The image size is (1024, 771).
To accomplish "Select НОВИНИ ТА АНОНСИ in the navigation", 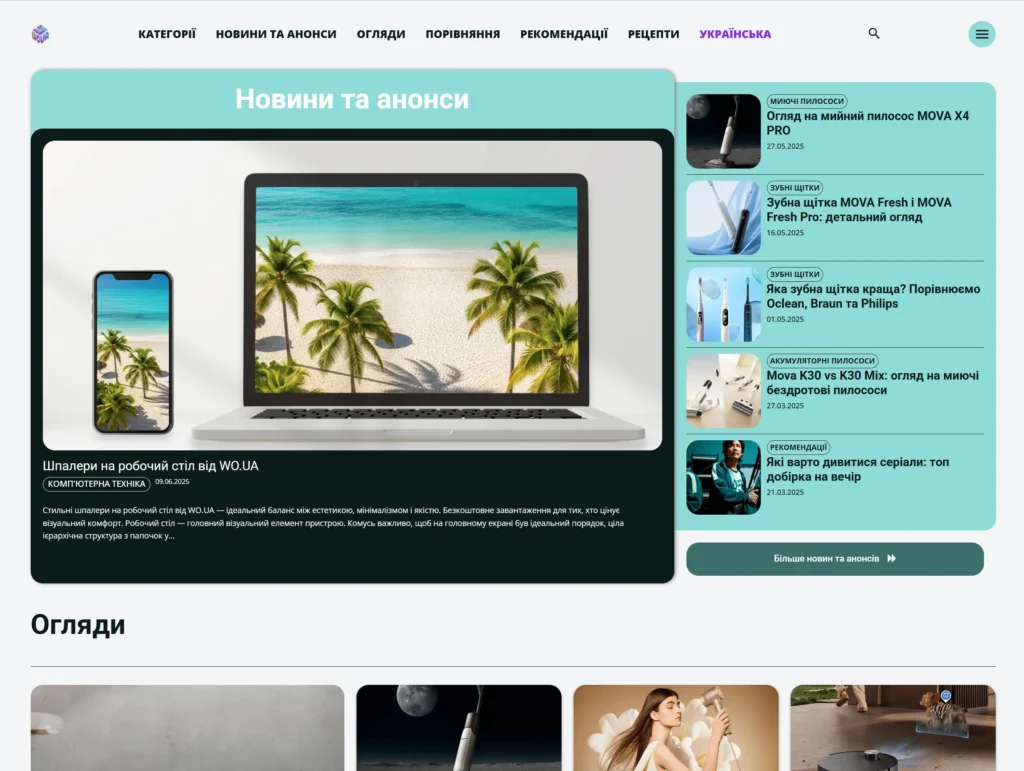I will 275,32.
